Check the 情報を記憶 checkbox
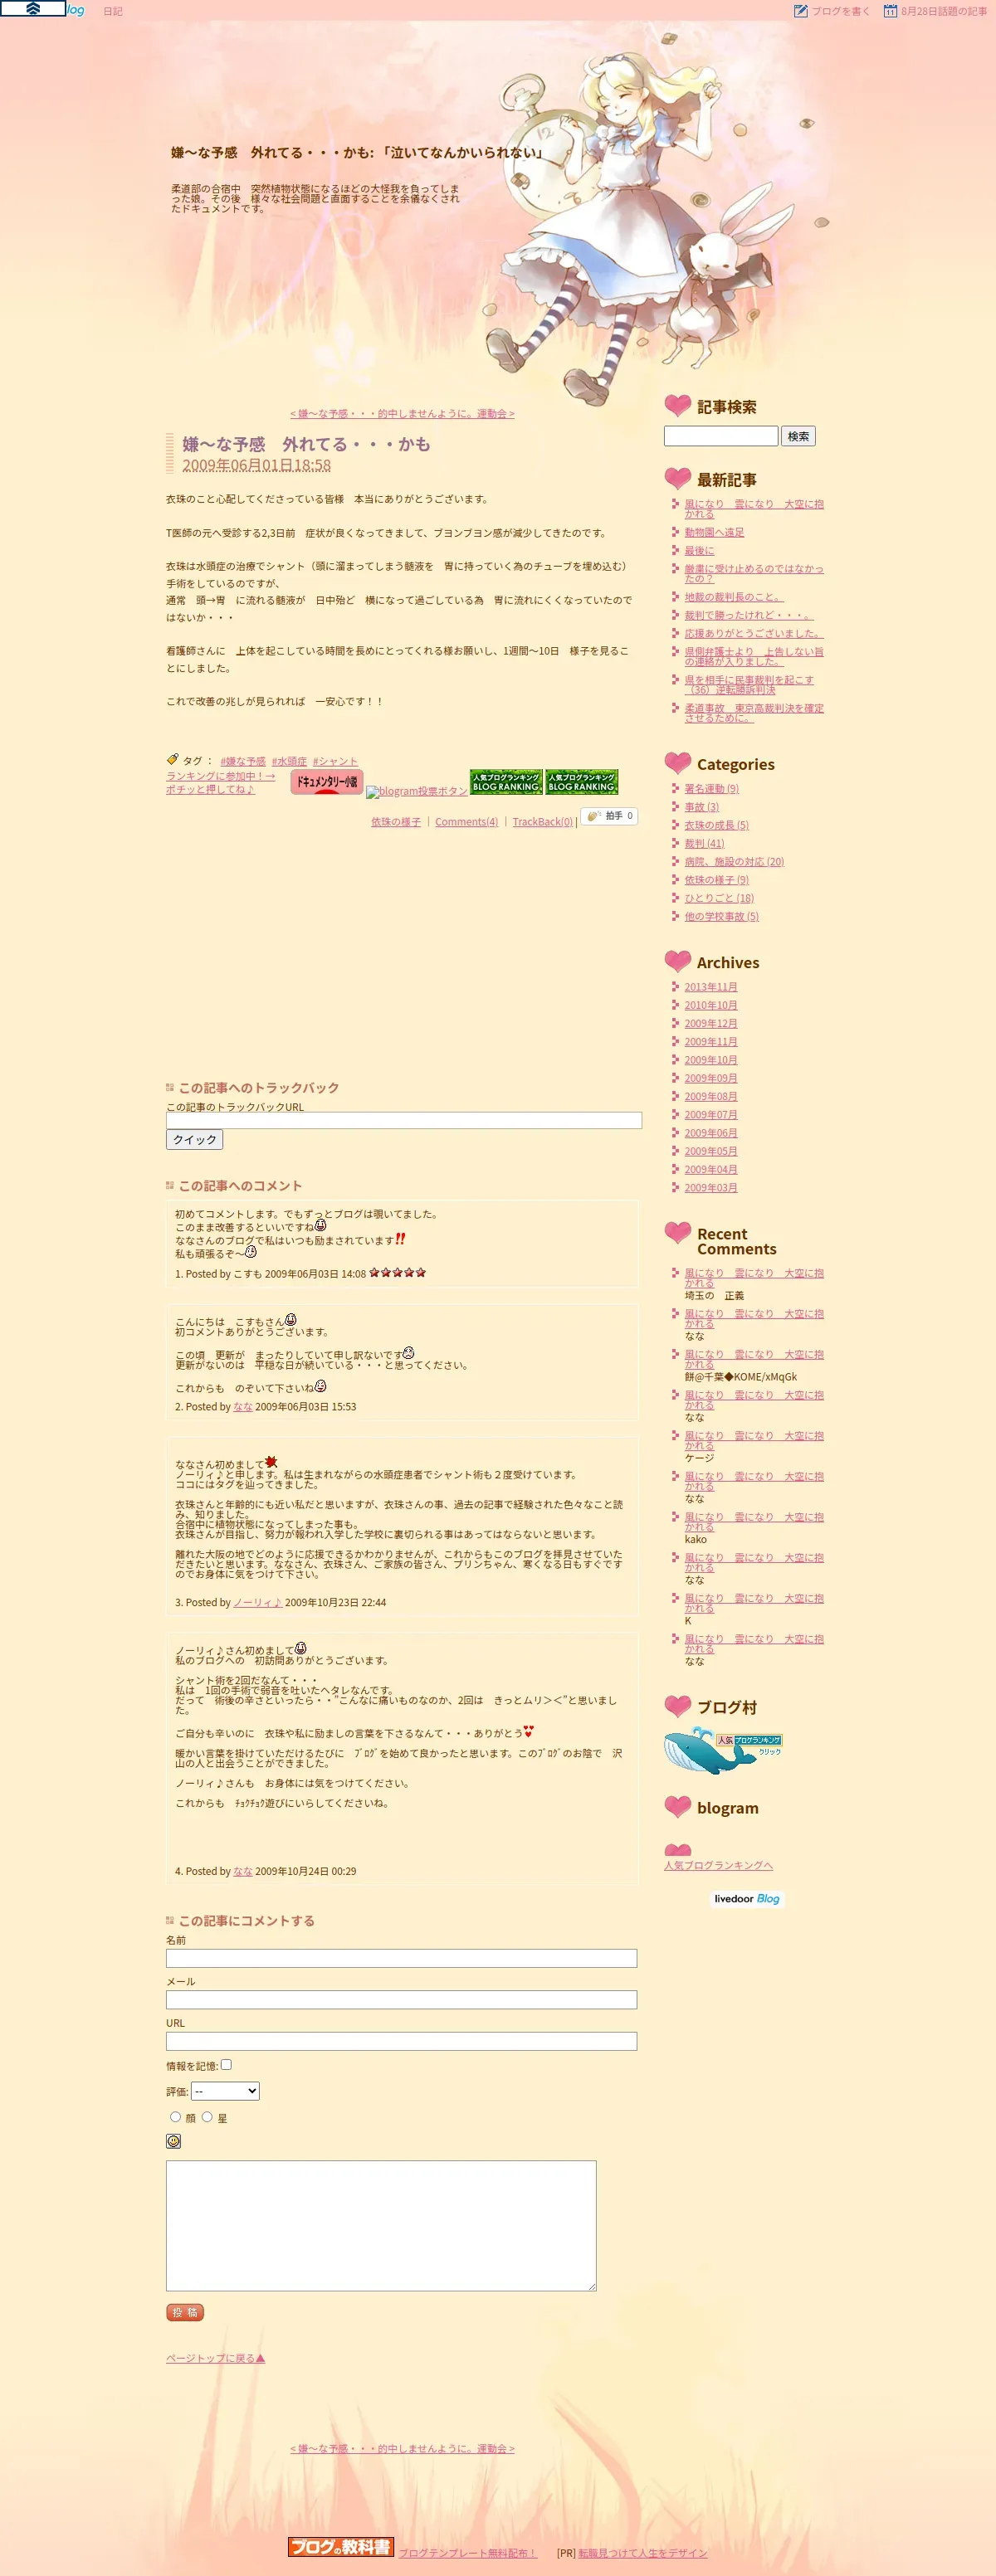Image resolution: width=996 pixels, height=2576 pixels. [x=226, y=2064]
